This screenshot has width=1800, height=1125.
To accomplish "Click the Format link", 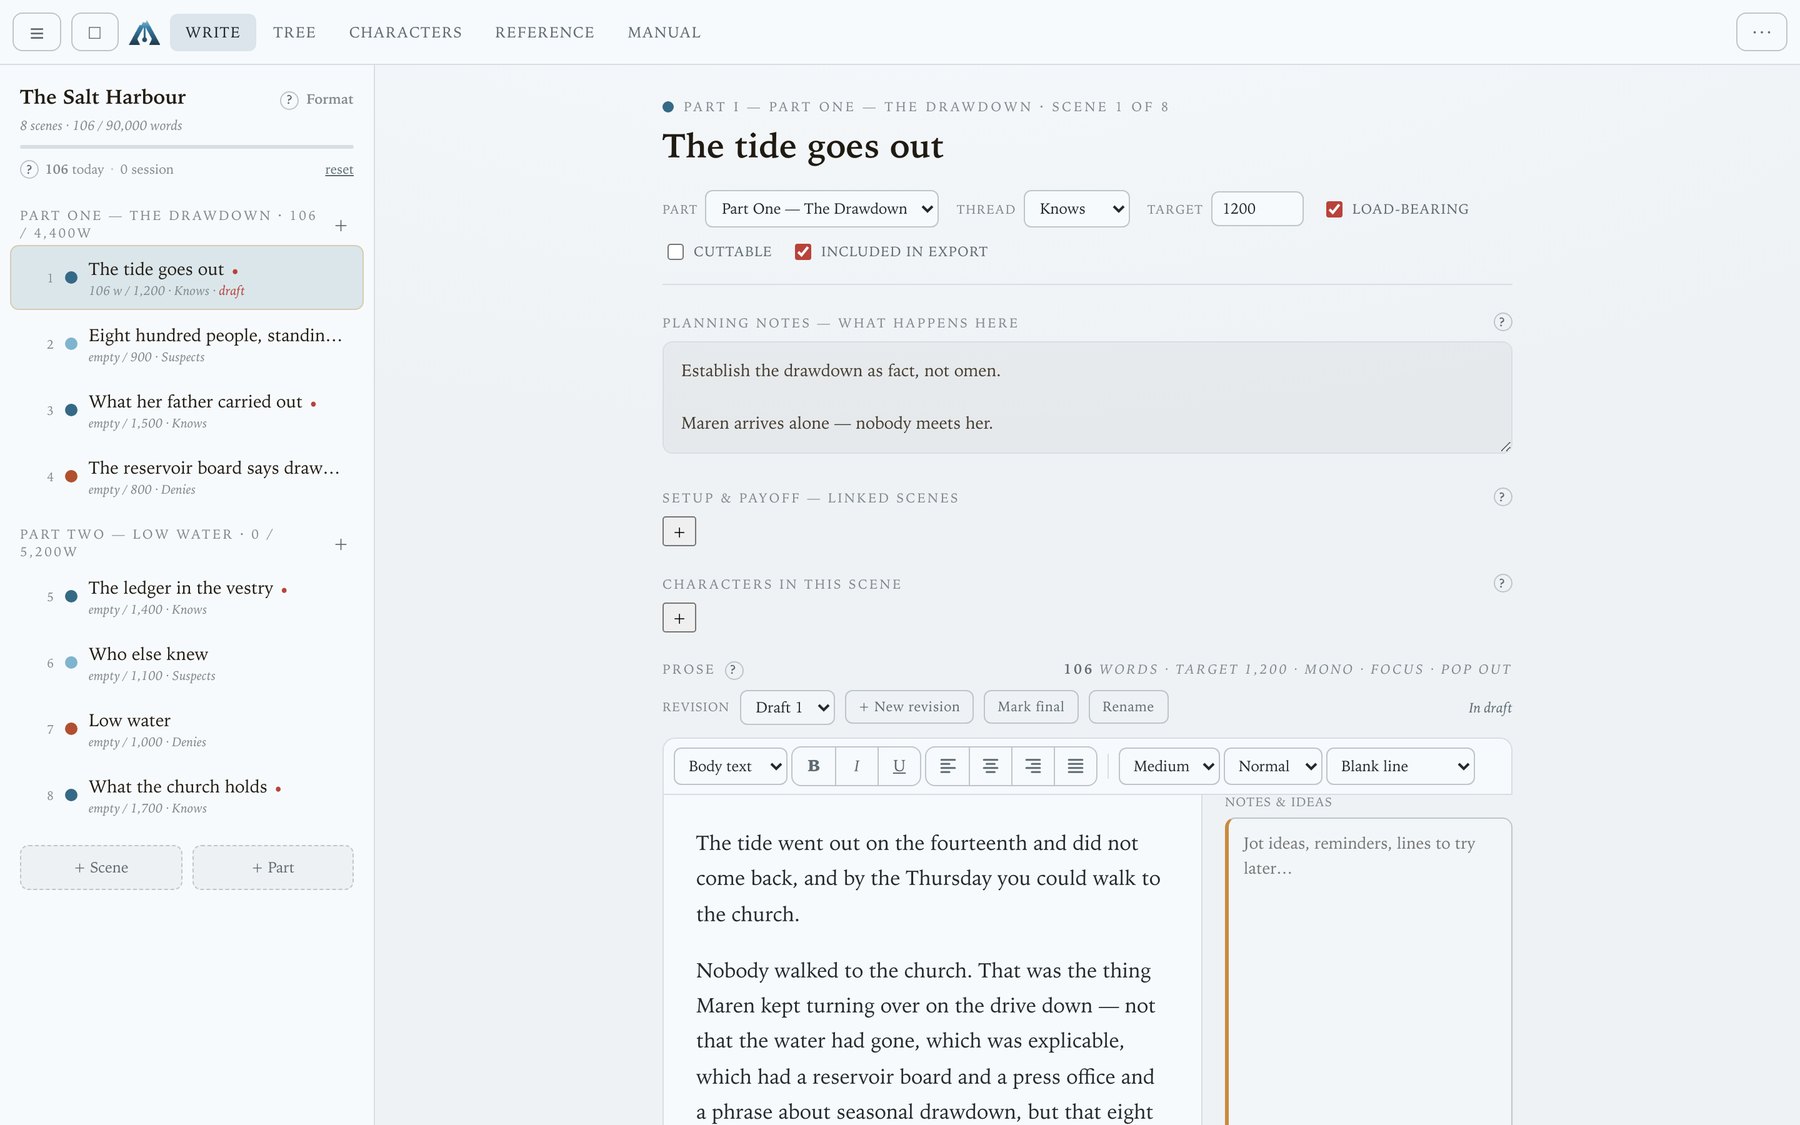I will 330,99.
